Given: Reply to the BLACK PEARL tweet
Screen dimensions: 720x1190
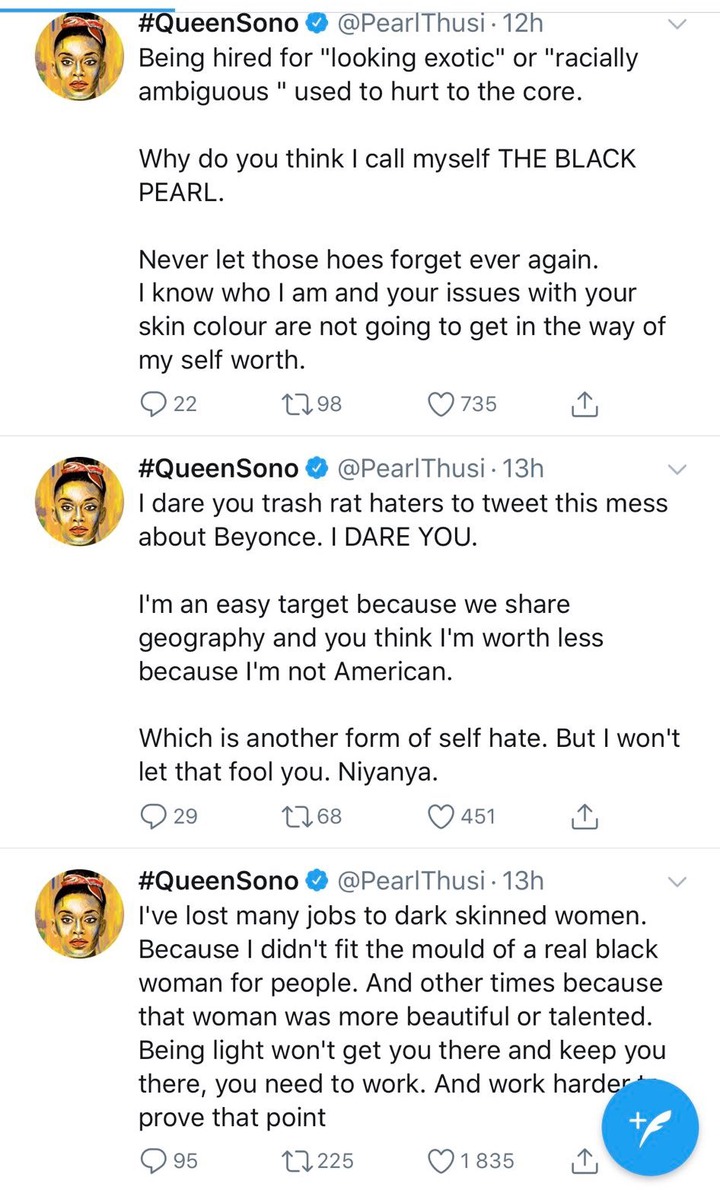Looking at the screenshot, I should point(153,404).
